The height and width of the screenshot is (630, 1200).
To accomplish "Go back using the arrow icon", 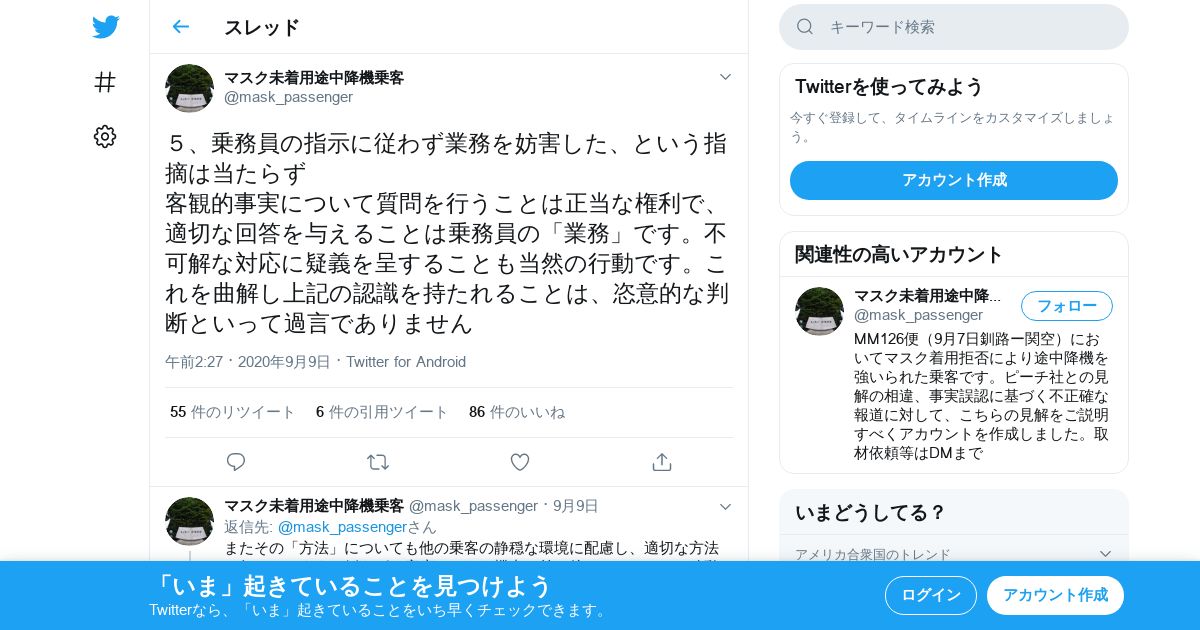I will point(180,27).
